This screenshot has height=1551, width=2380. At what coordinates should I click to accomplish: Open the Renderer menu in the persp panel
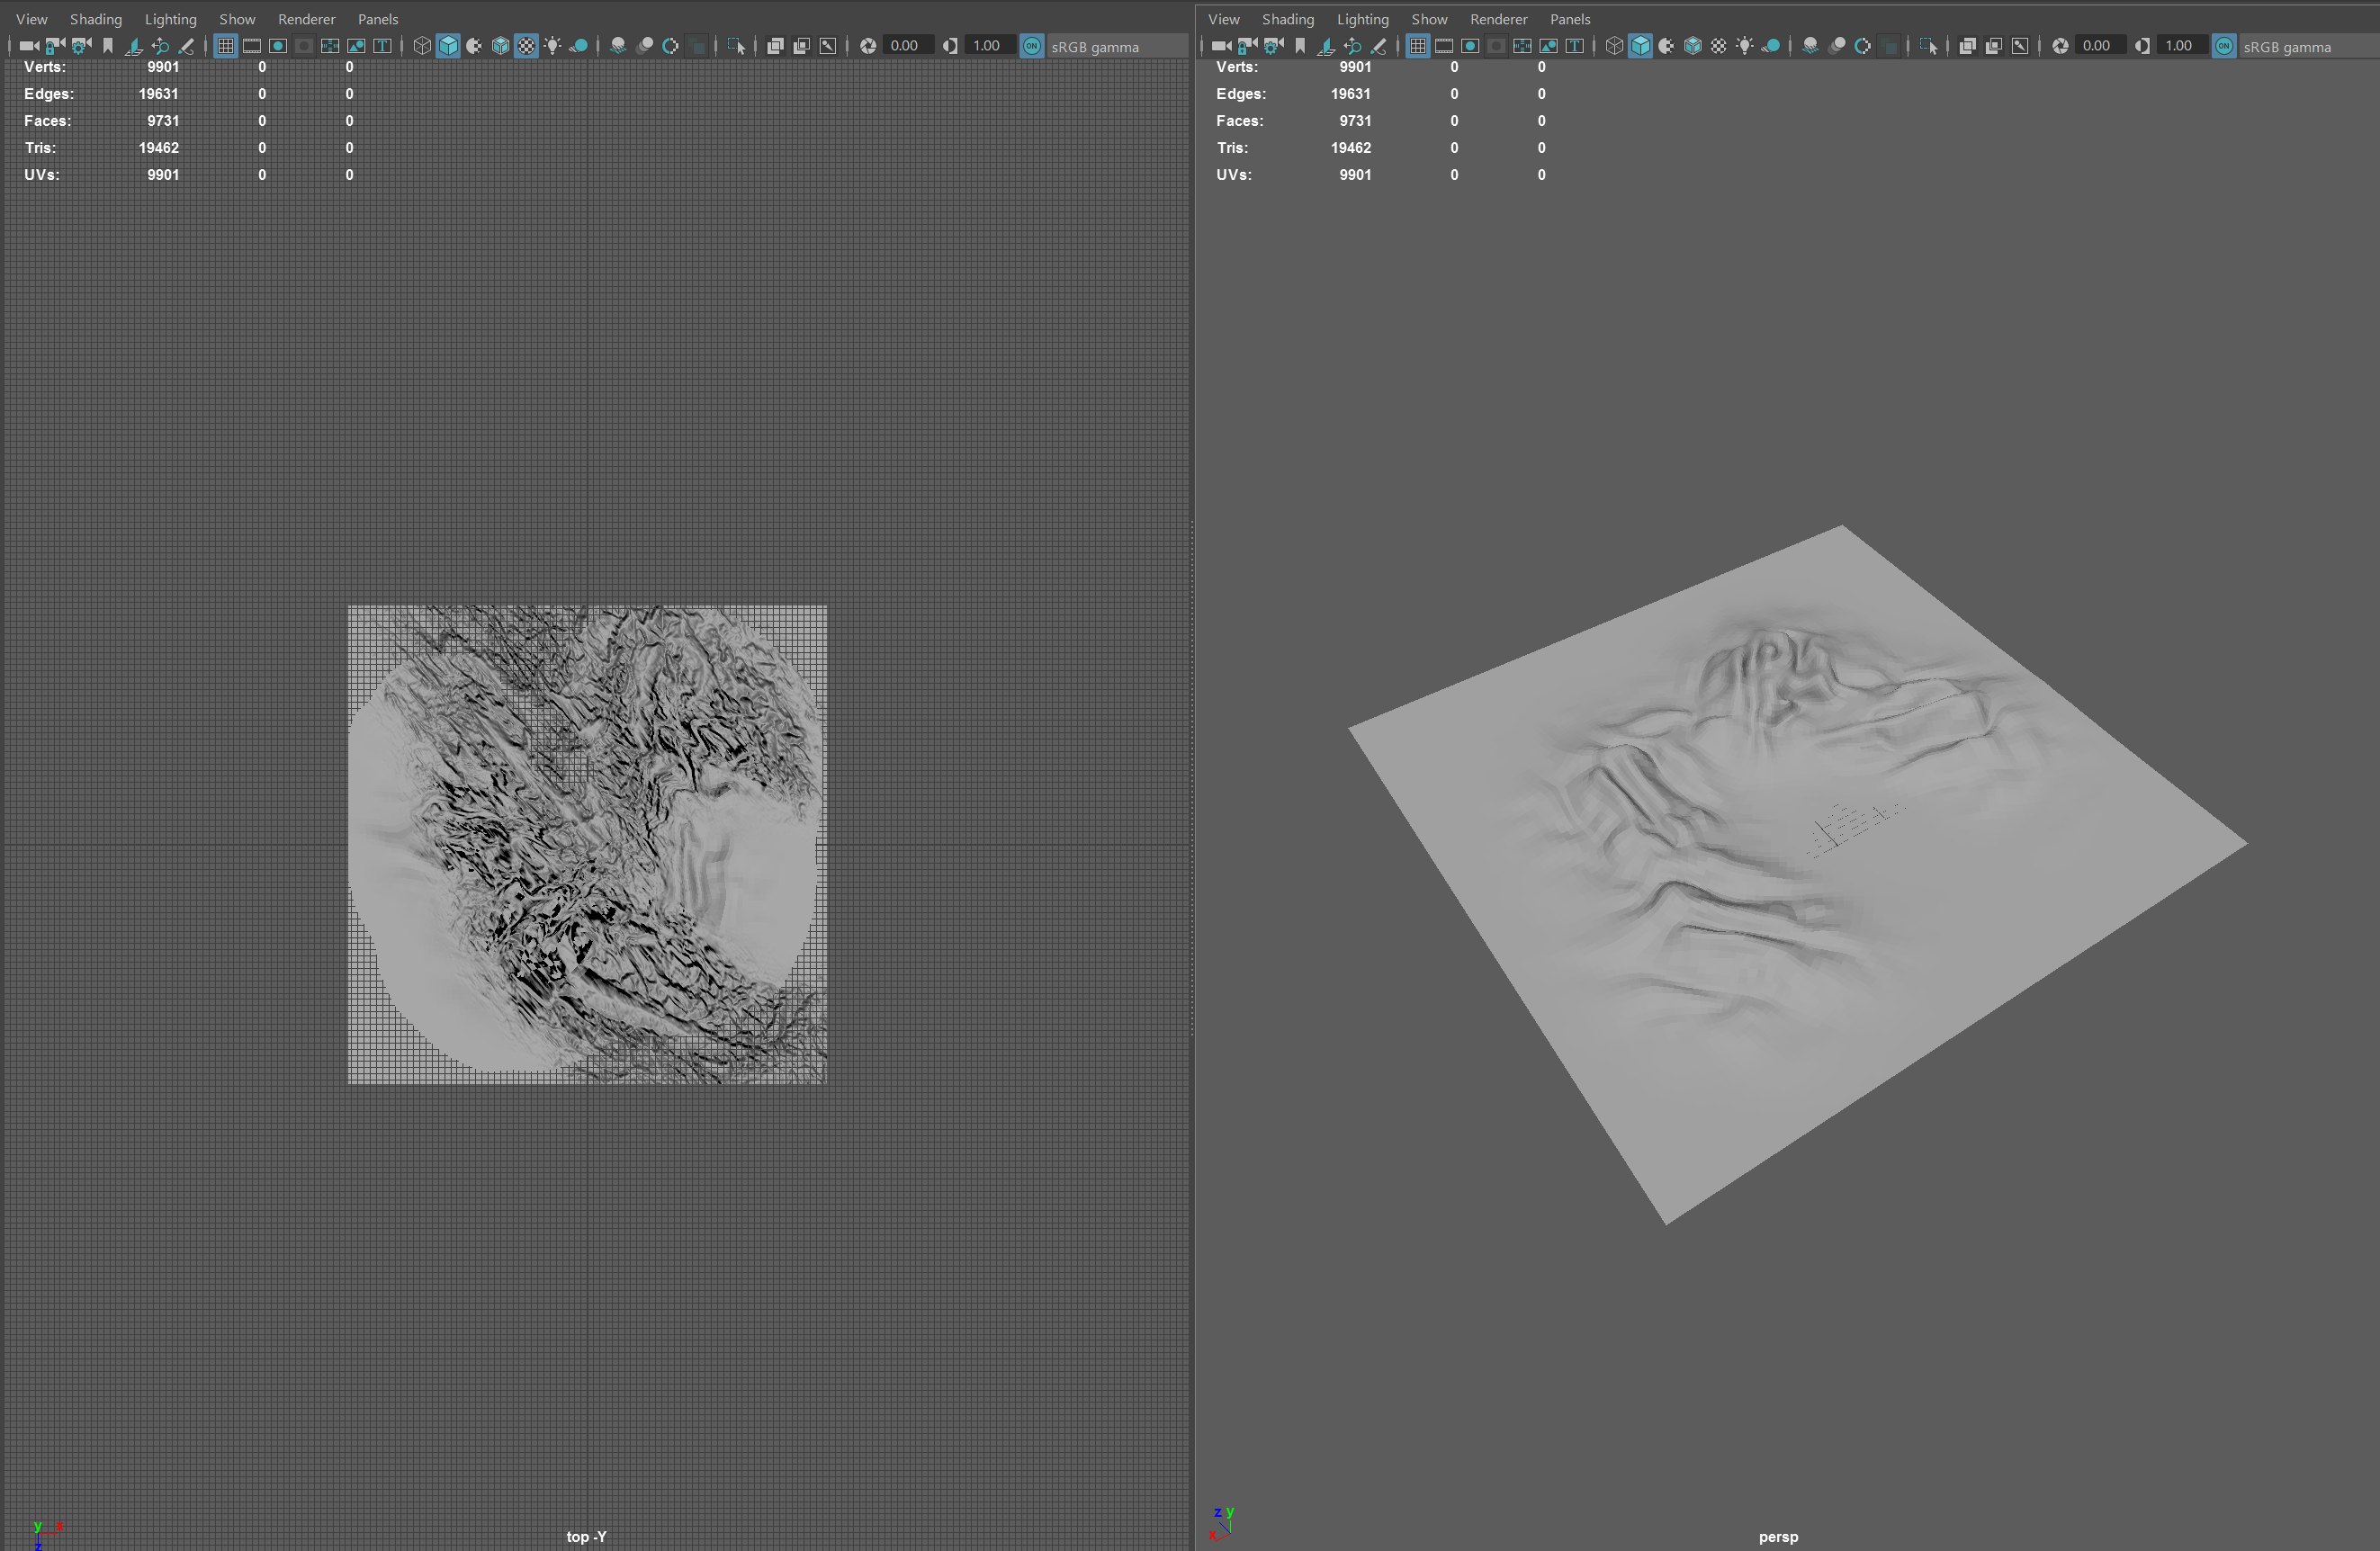point(1499,18)
